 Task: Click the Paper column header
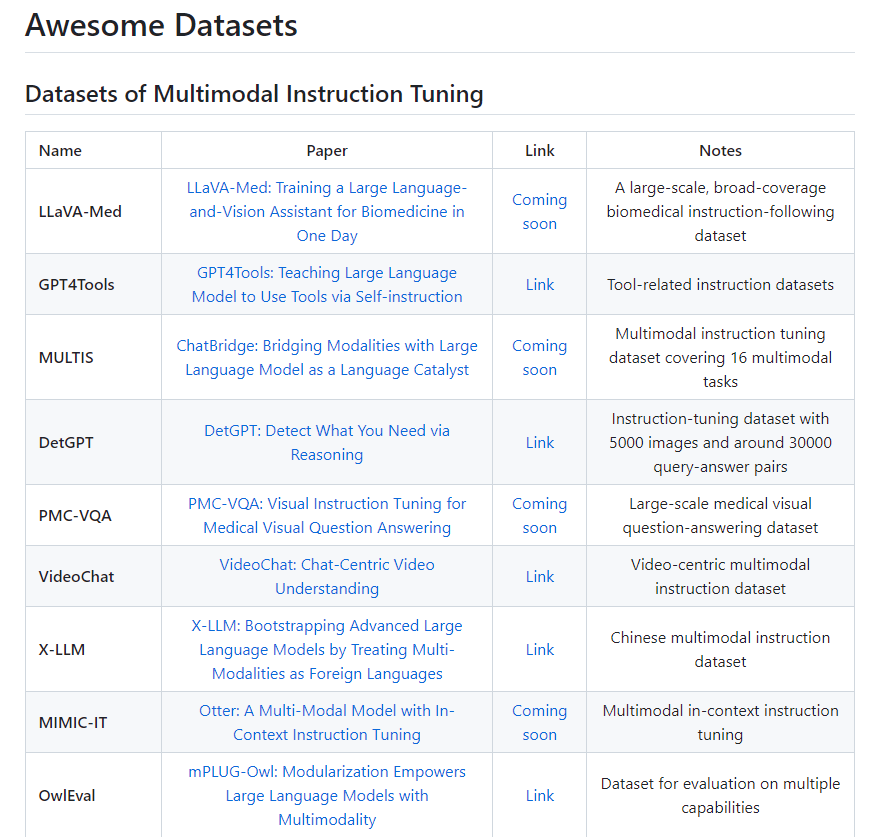coord(327,151)
